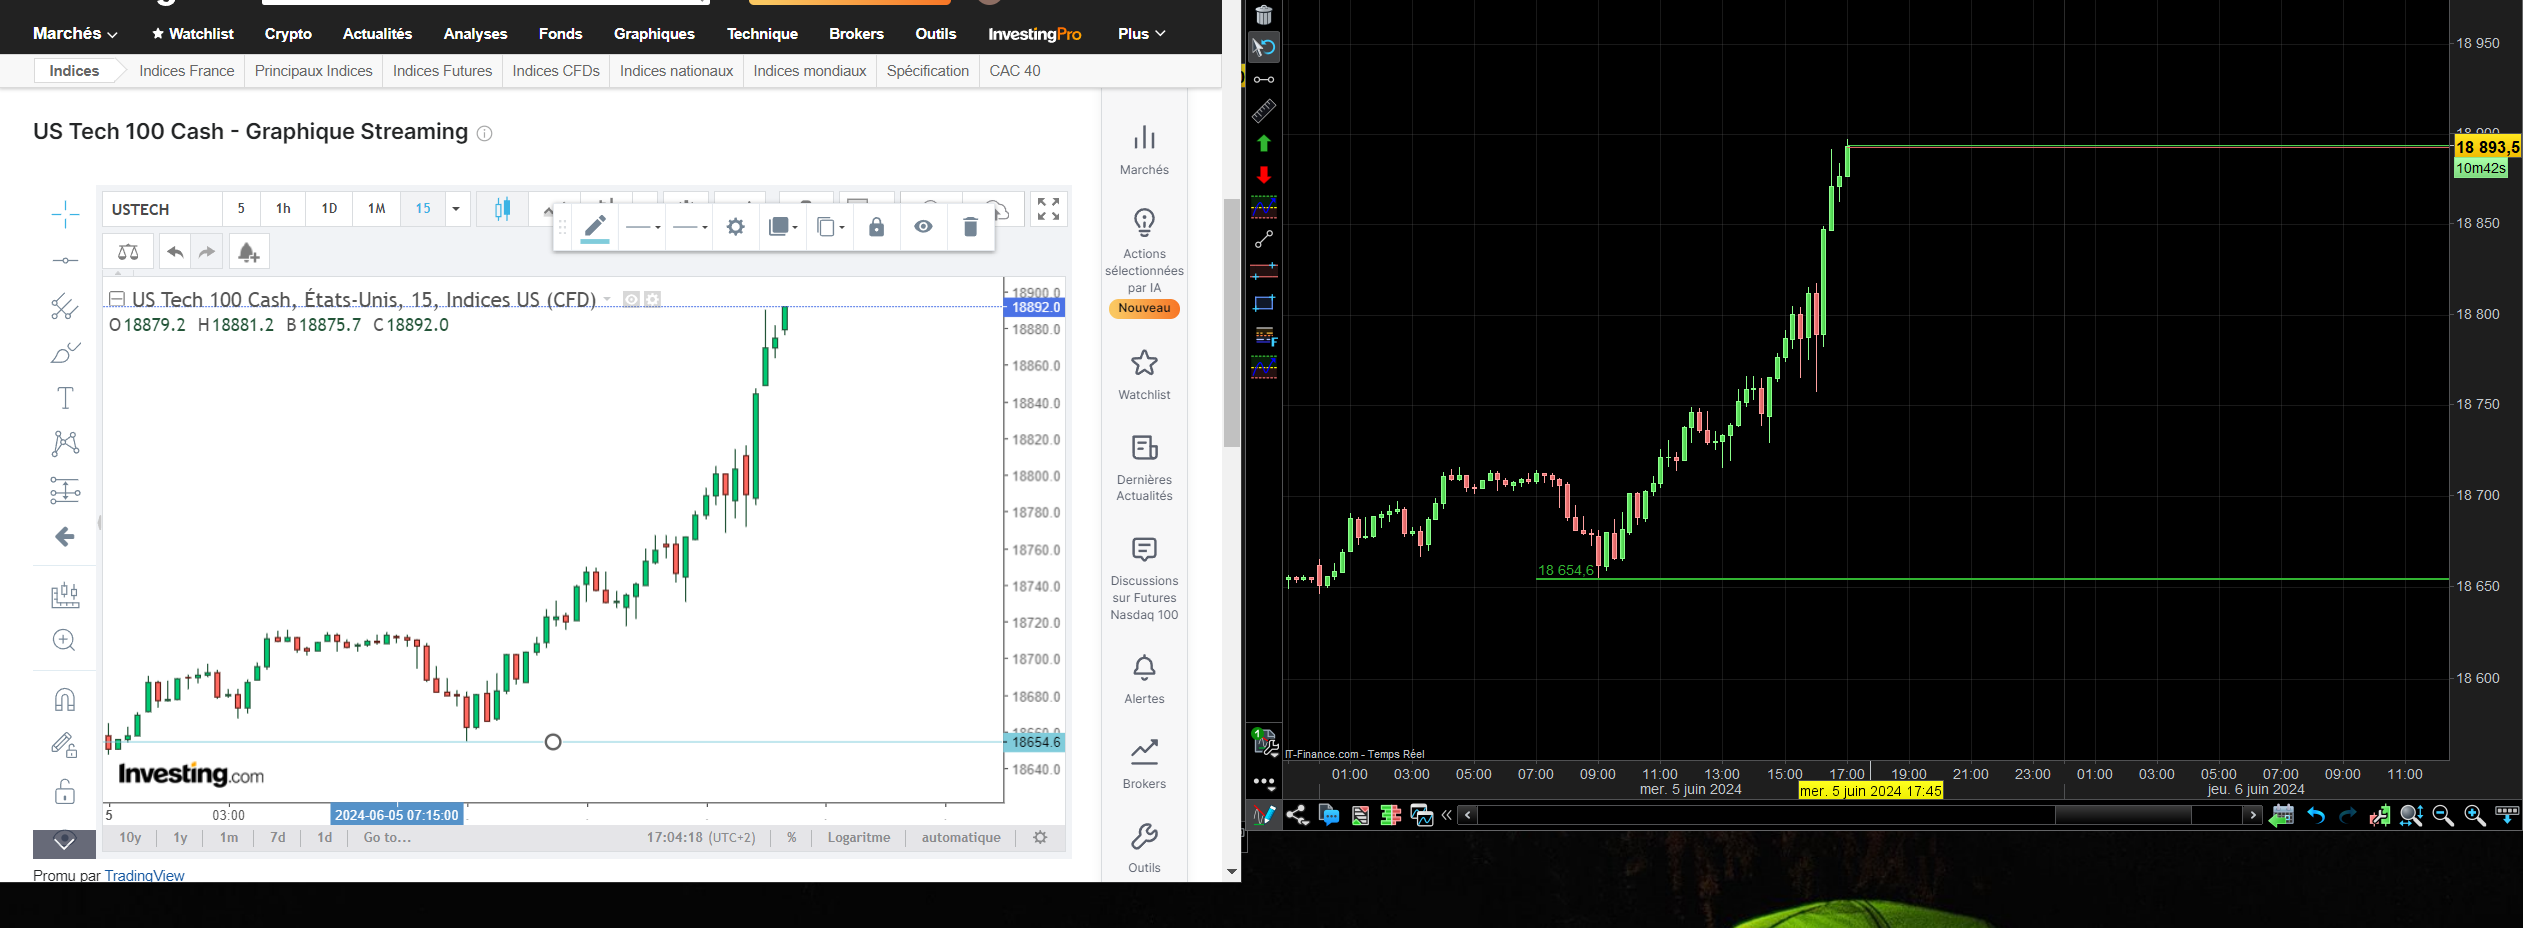This screenshot has height=928, width=2523.
Task: Select the 1h timeframe
Action: pyautogui.click(x=283, y=209)
